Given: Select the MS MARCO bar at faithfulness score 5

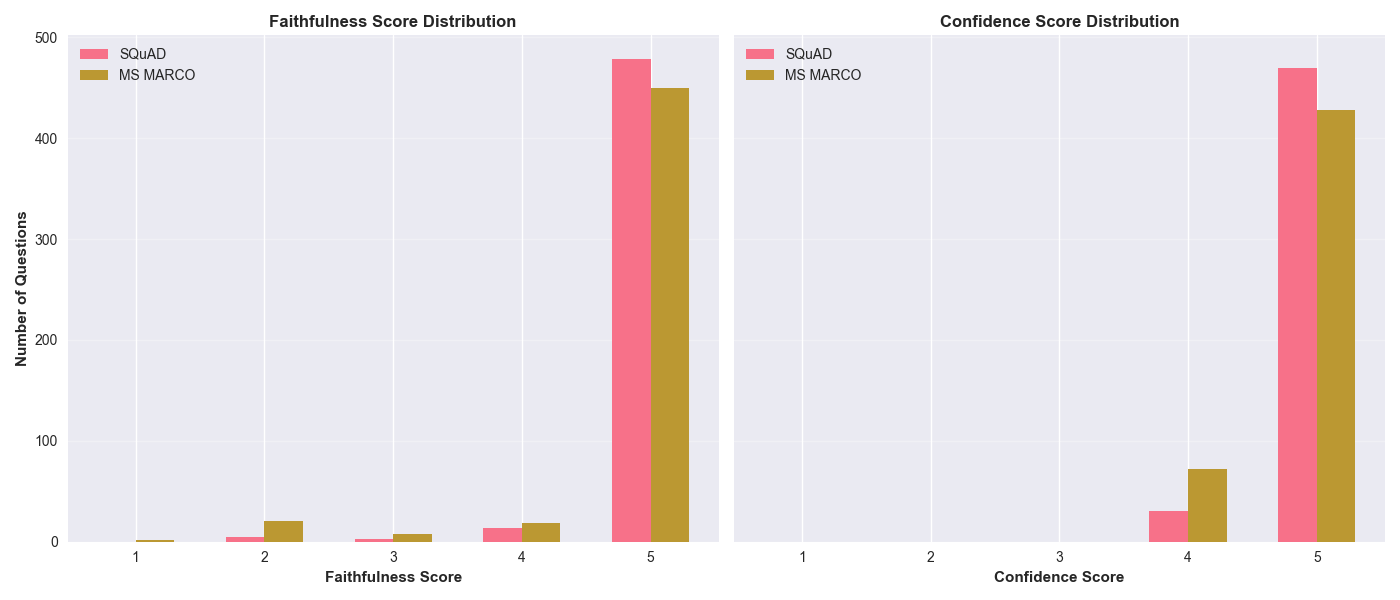Looking at the screenshot, I should point(670,315).
